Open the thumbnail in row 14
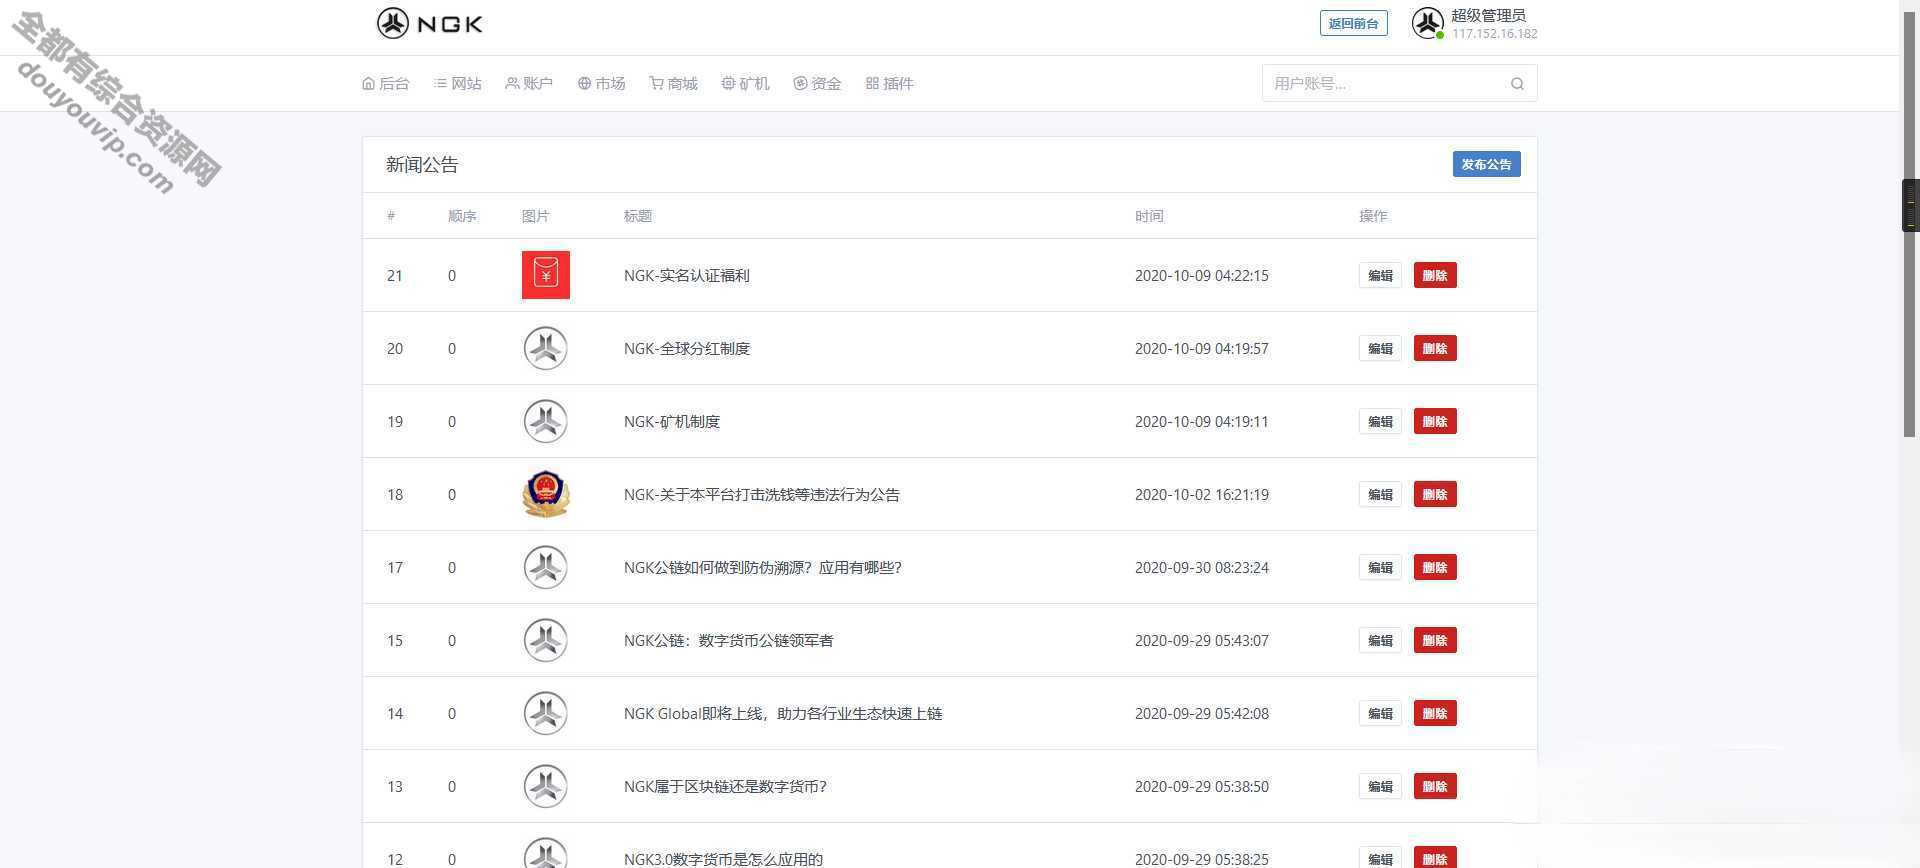This screenshot has width=1920, height=868. 546,713
